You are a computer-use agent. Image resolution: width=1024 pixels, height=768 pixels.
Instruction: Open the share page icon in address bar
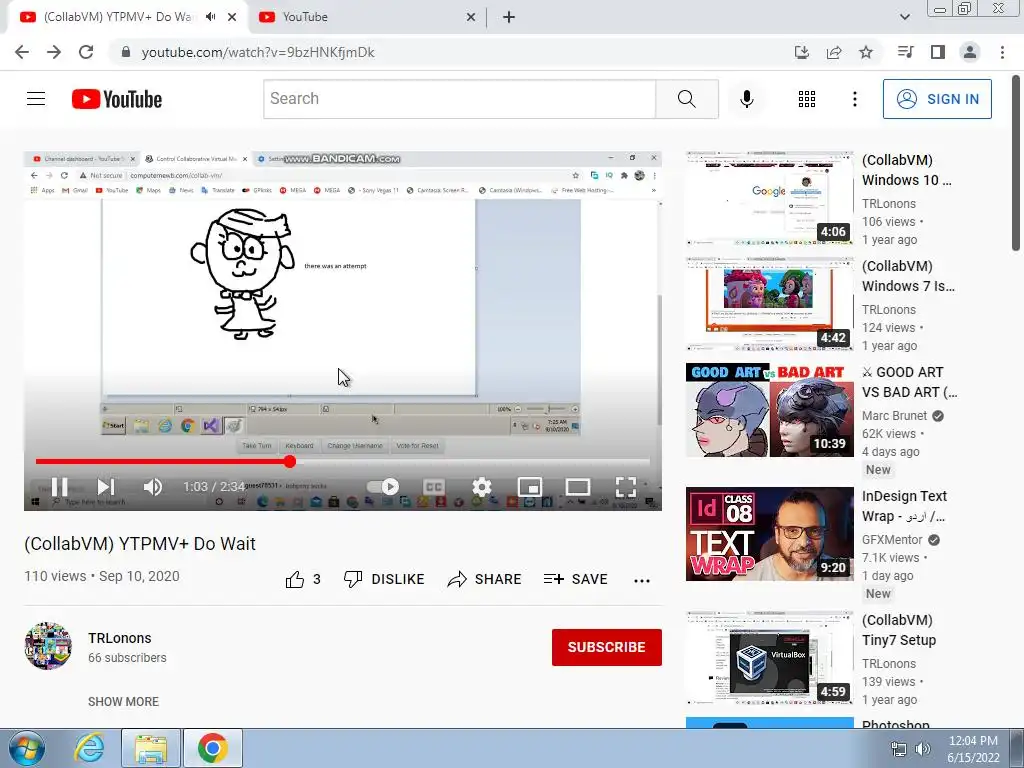(834, 52)
